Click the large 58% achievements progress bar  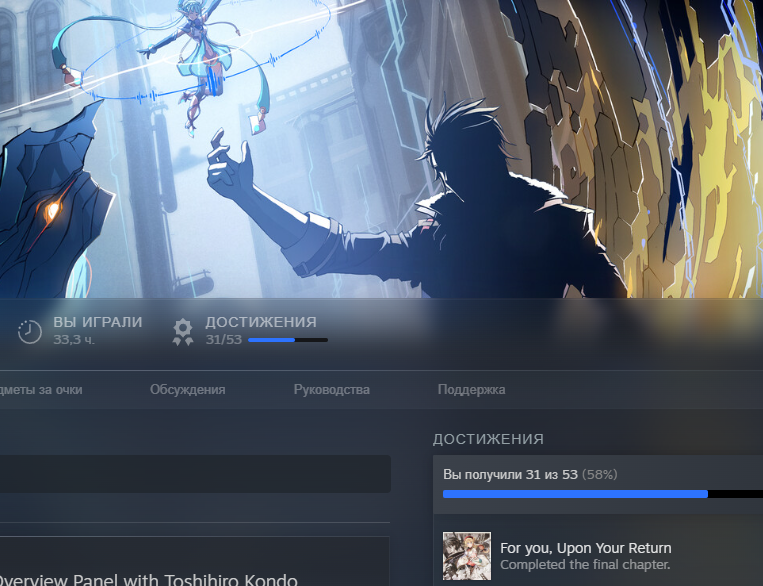coord(603,494)
